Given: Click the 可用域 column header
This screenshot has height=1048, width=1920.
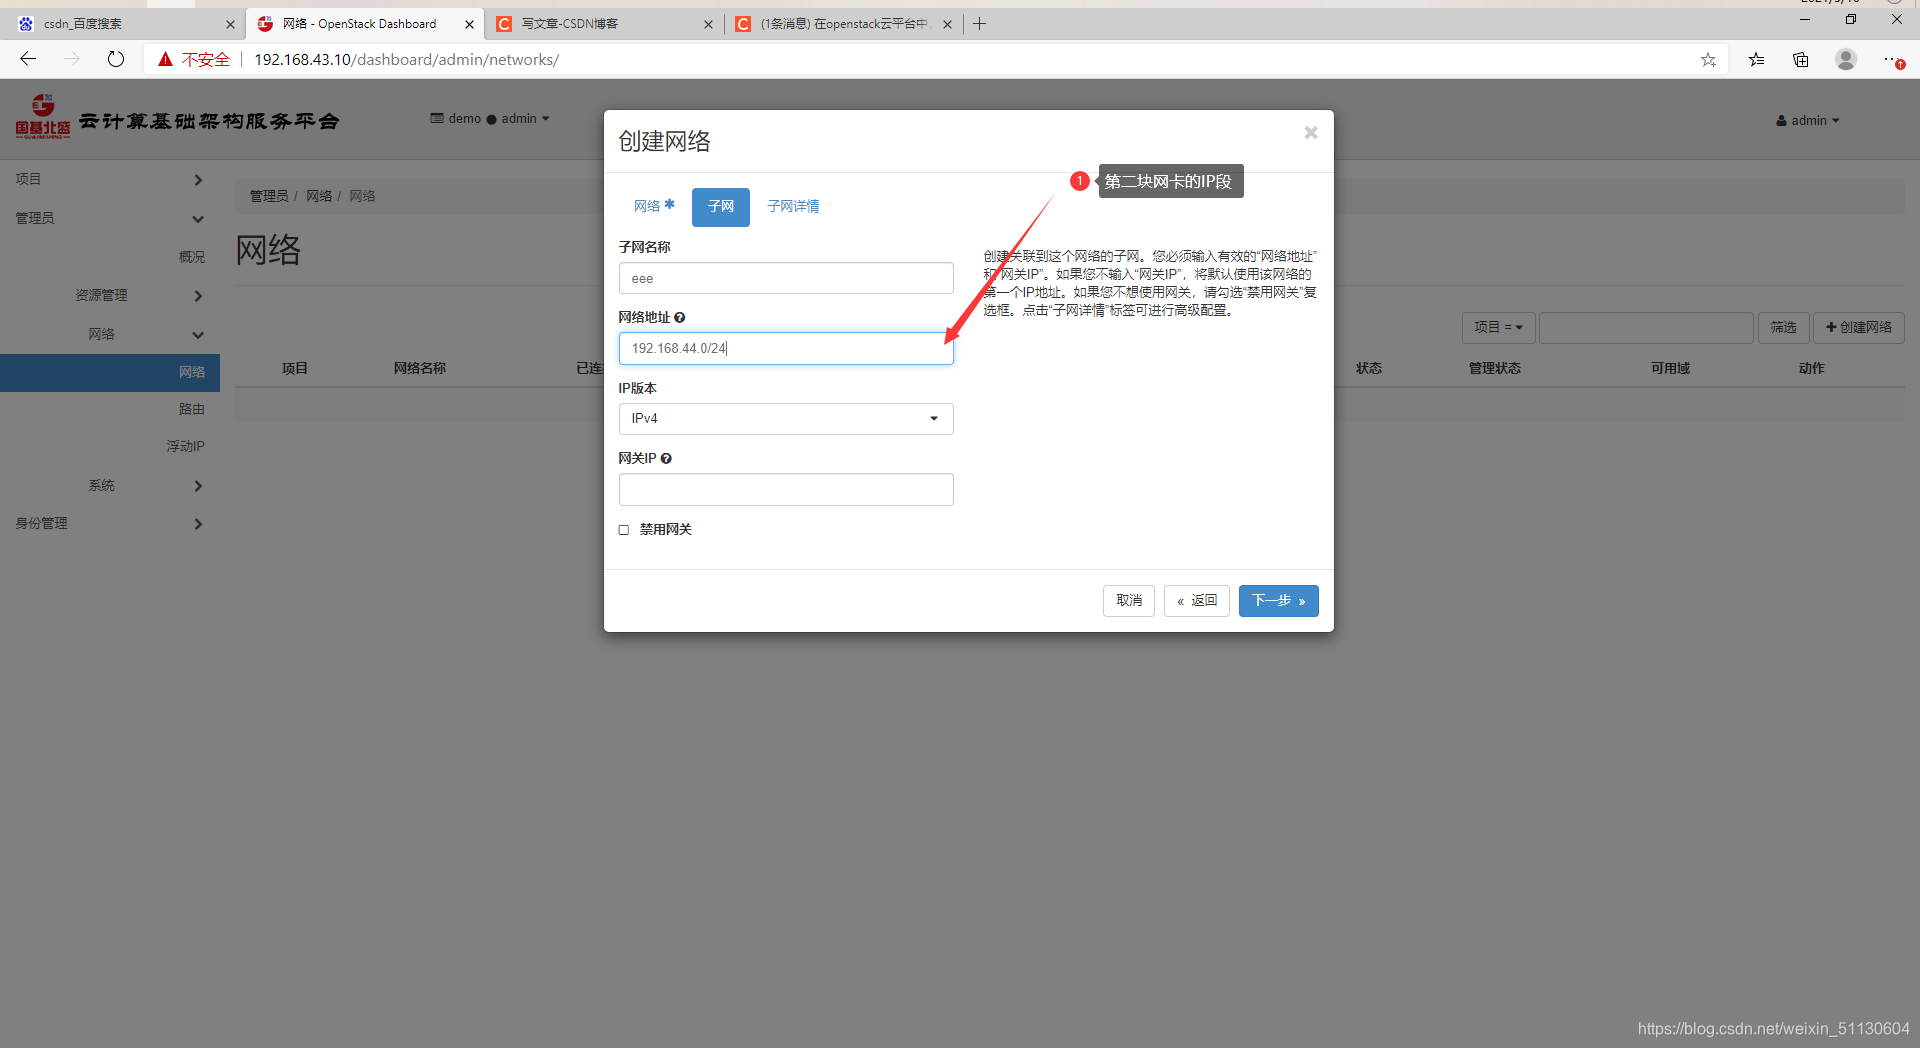Looking at the screenshot, I should click(1670, 368).
